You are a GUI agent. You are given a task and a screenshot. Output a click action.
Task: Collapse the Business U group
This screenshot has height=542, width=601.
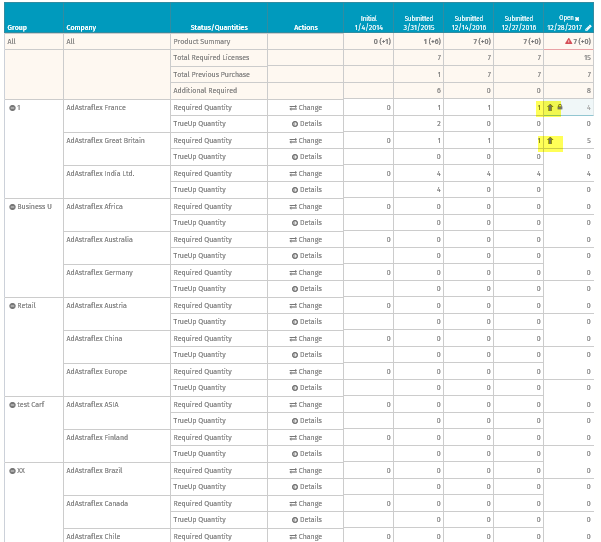(11, 207)
